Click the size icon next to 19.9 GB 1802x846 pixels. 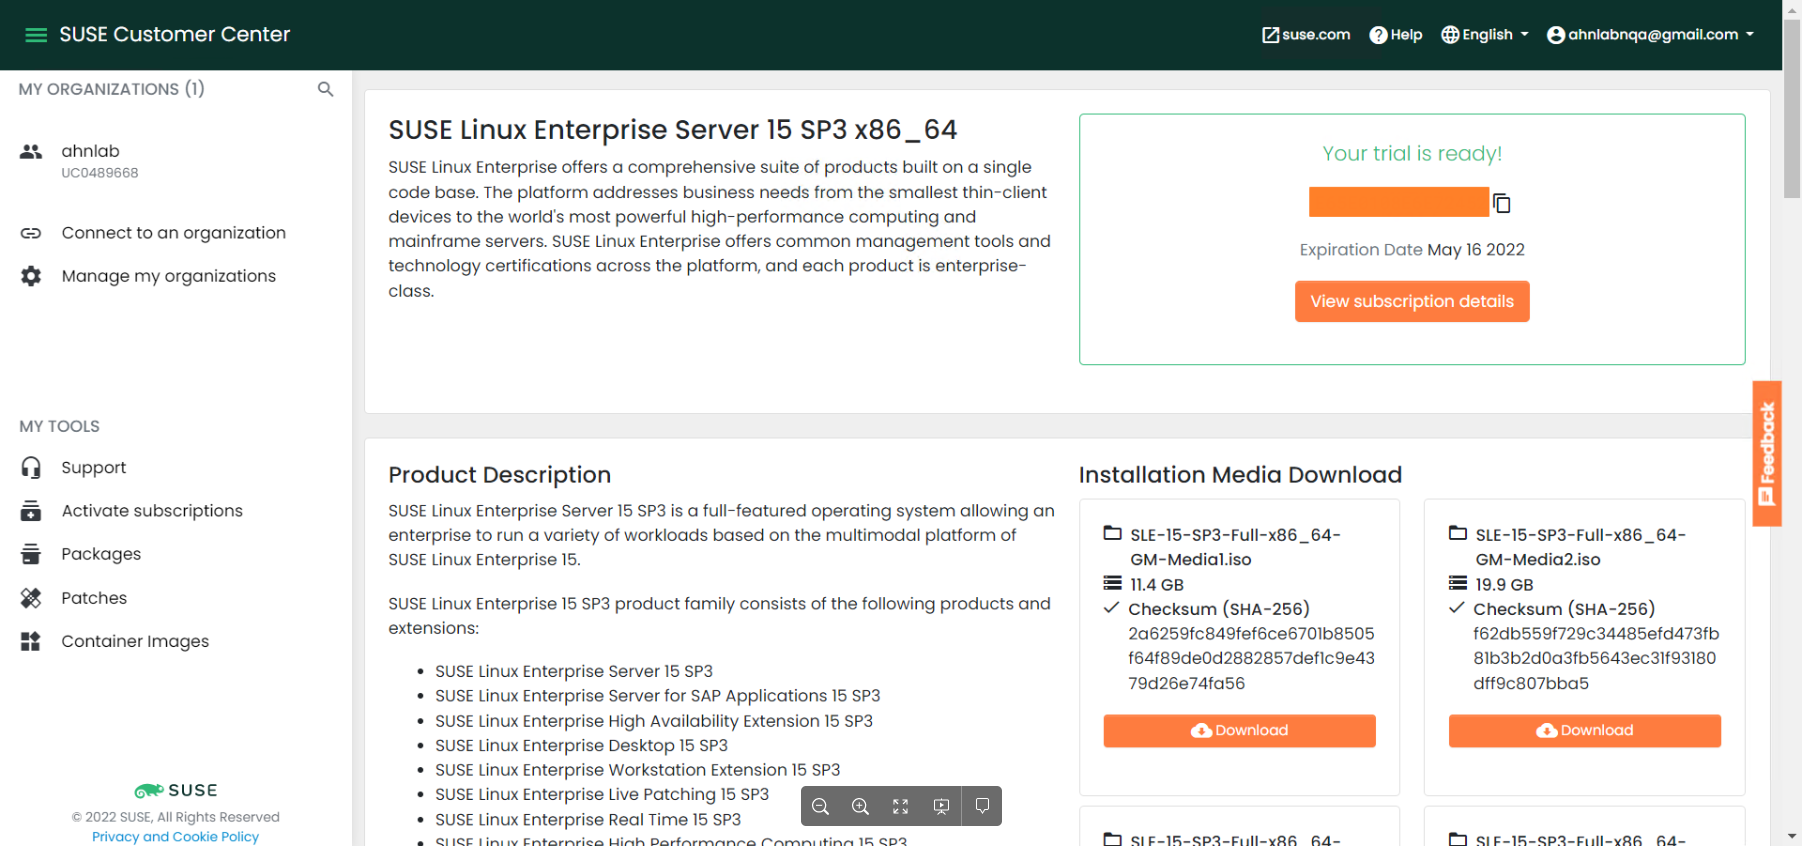pos(1457,583)
